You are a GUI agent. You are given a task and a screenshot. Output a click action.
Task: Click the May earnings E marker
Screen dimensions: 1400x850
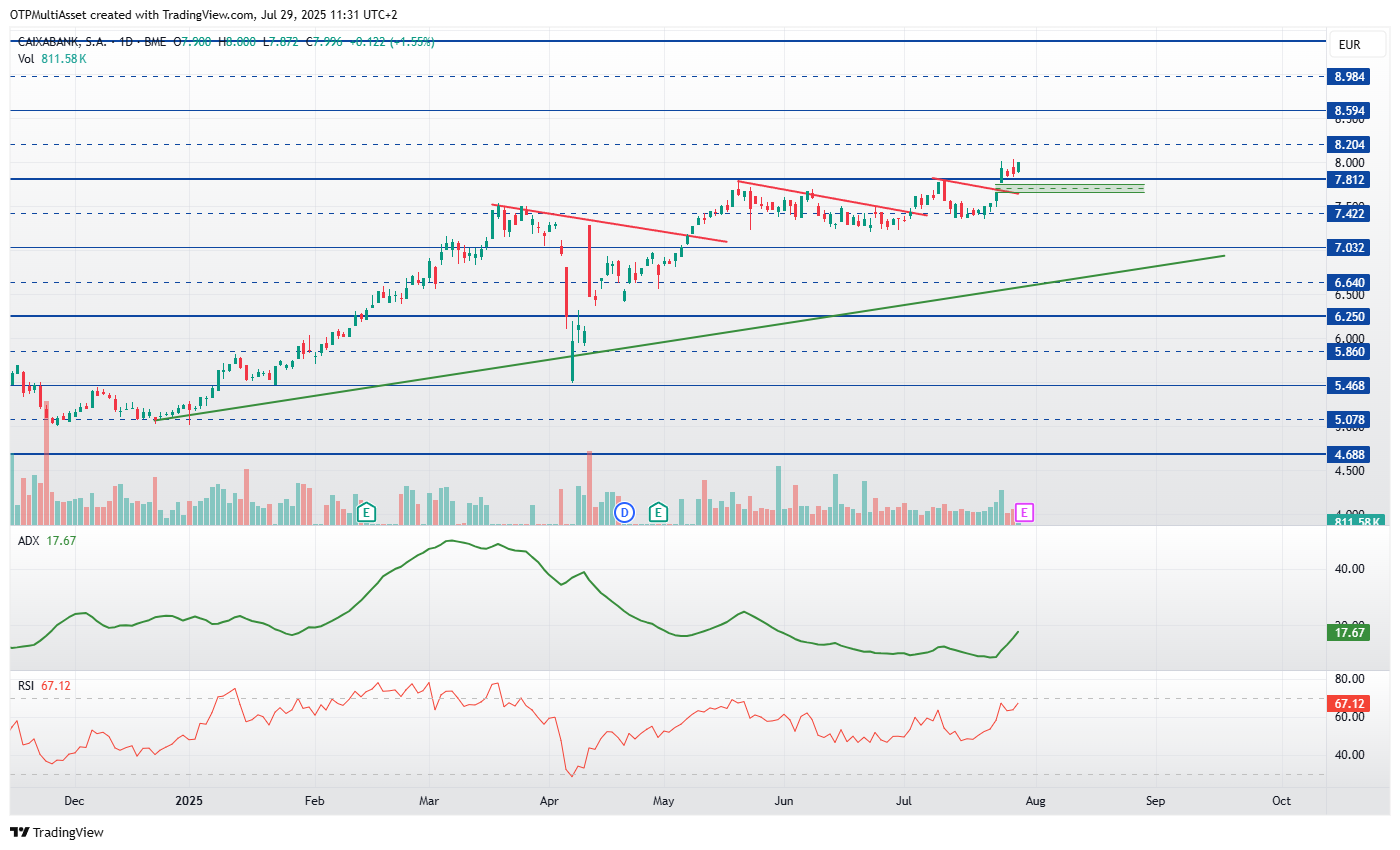click(x=658, y=512)
